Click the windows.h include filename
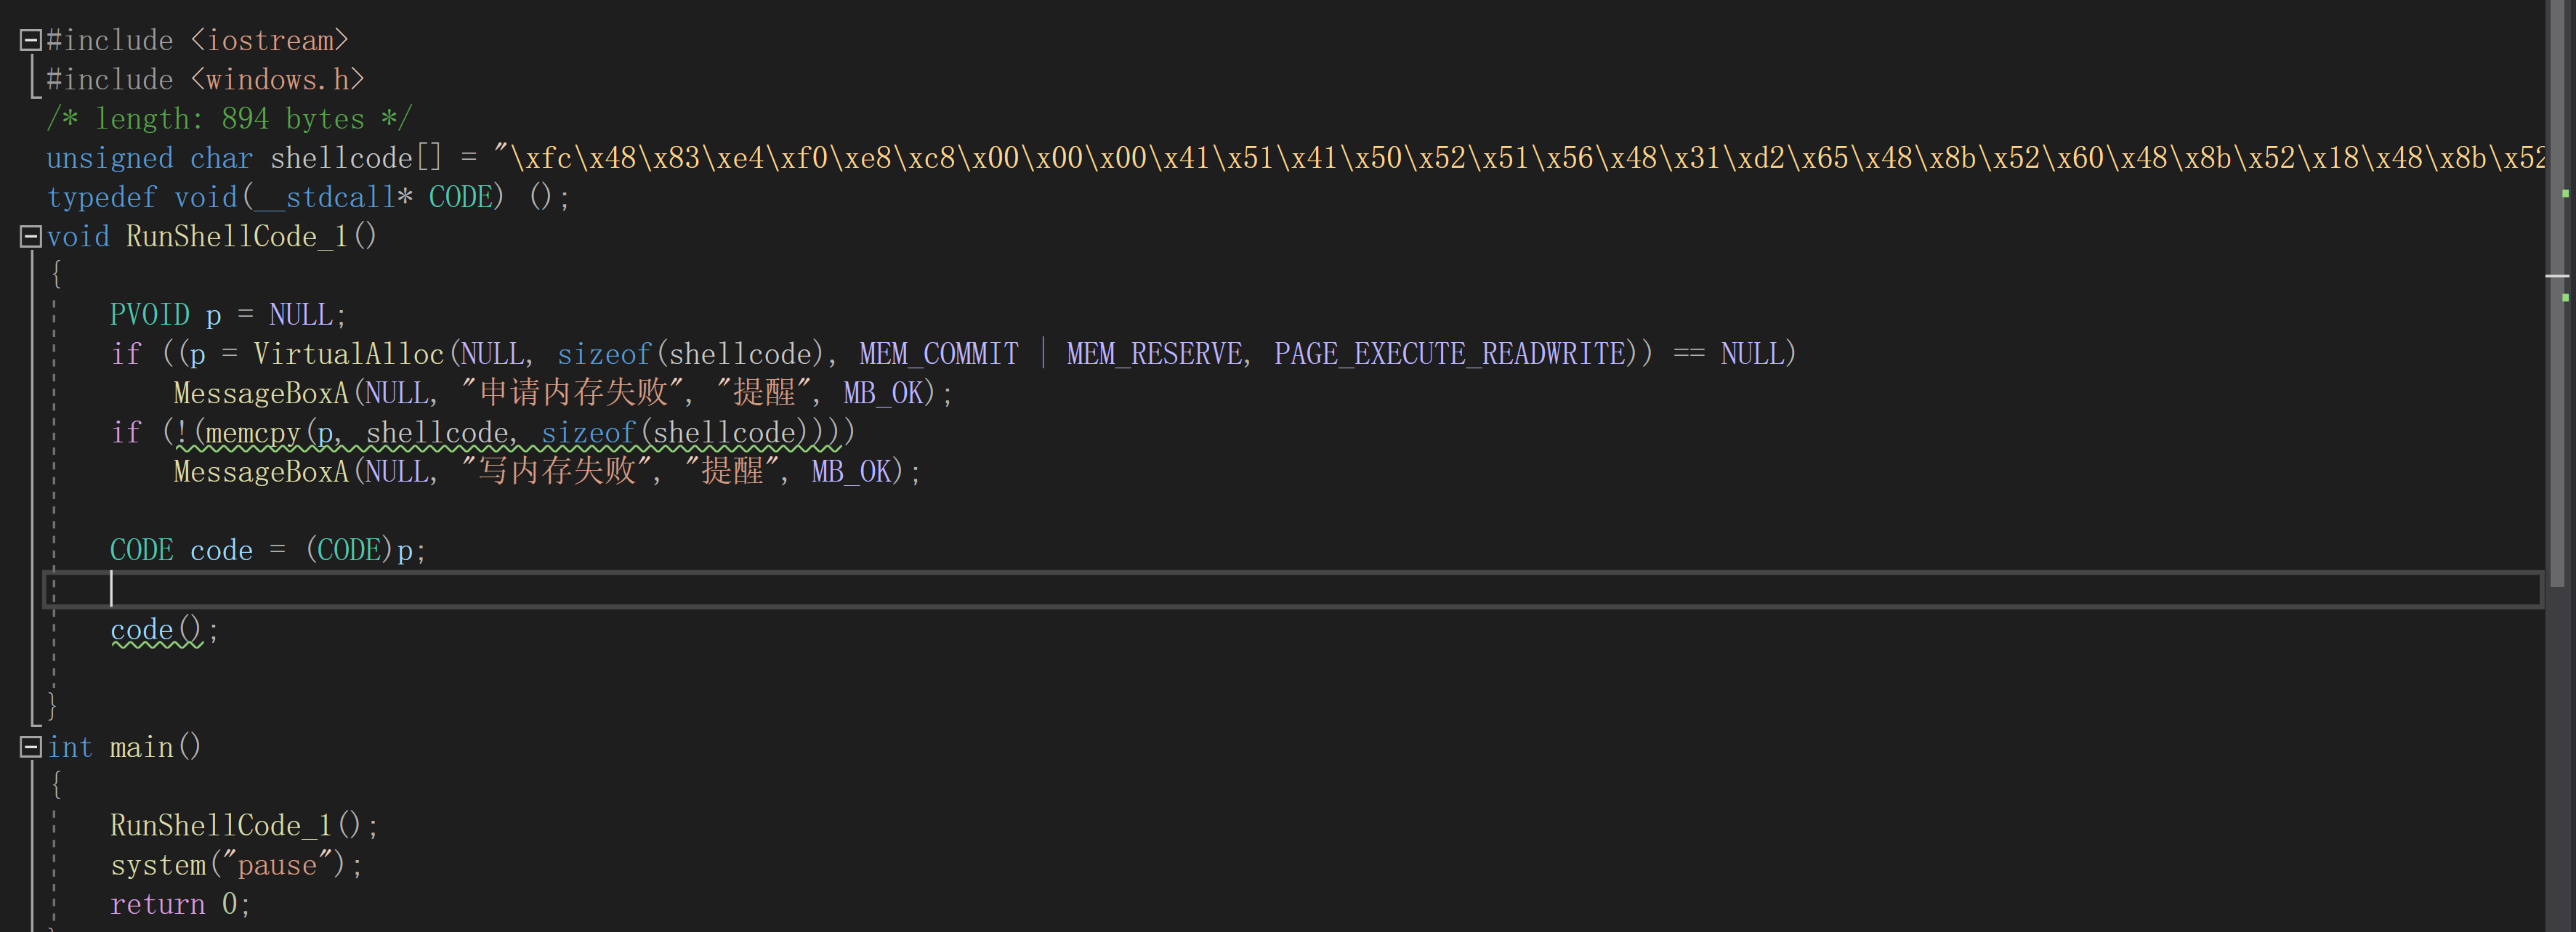The width and height of the screenshot is (2576, 932). [x=277, y=80]
